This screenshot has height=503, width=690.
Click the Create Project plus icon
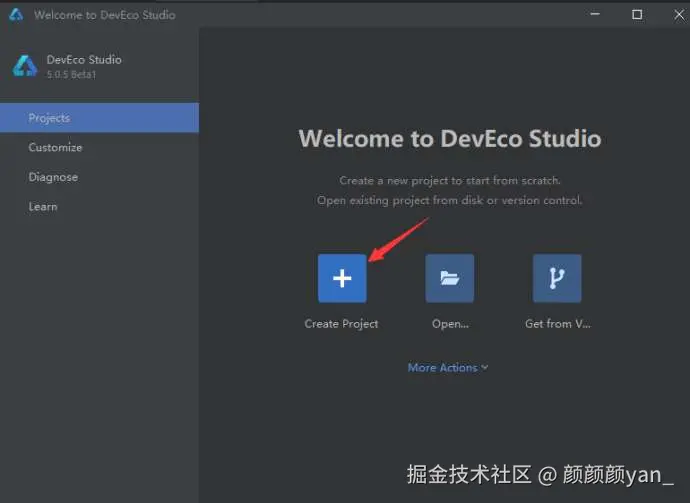tap(342, 278)
